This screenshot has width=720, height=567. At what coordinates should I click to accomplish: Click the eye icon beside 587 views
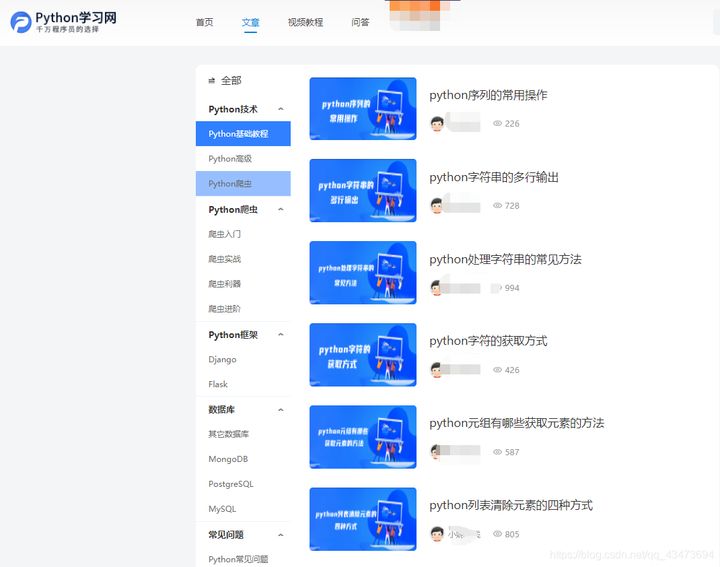(x=497, y=452)
